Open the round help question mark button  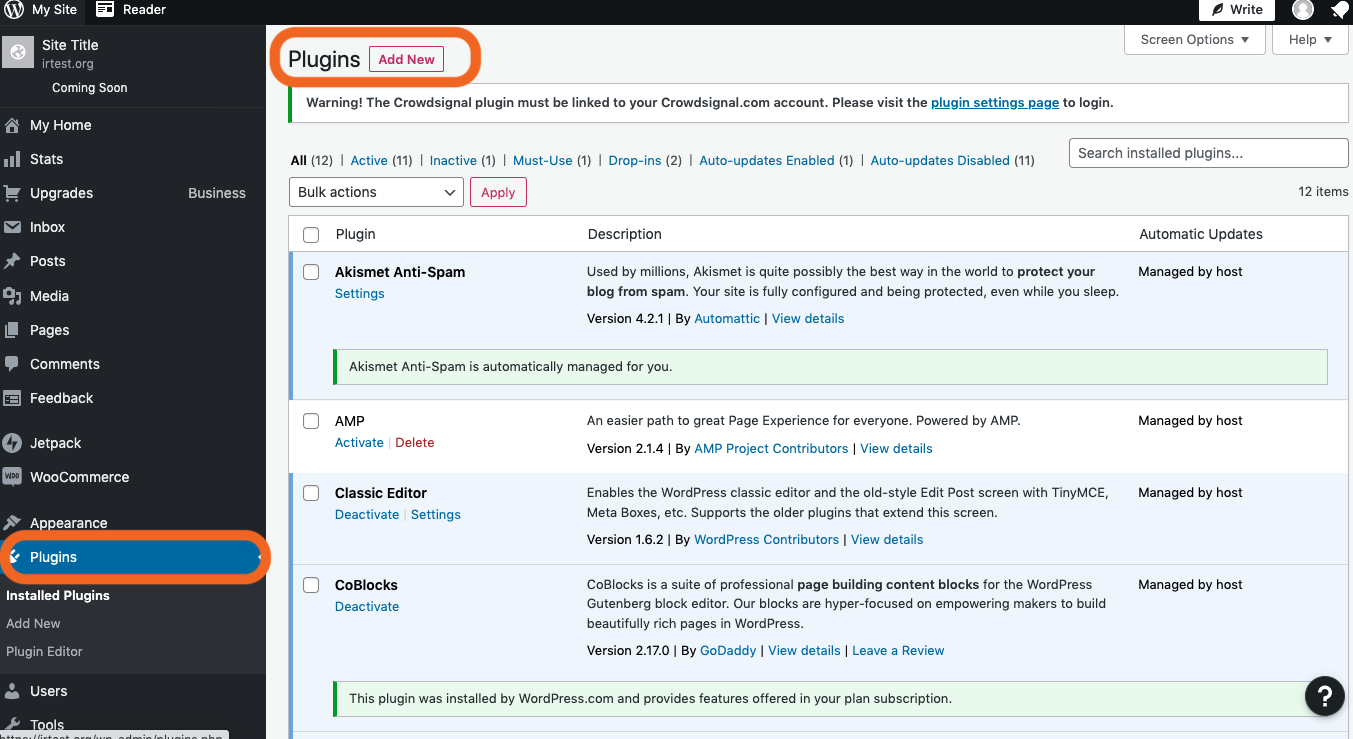point(1325,696)
